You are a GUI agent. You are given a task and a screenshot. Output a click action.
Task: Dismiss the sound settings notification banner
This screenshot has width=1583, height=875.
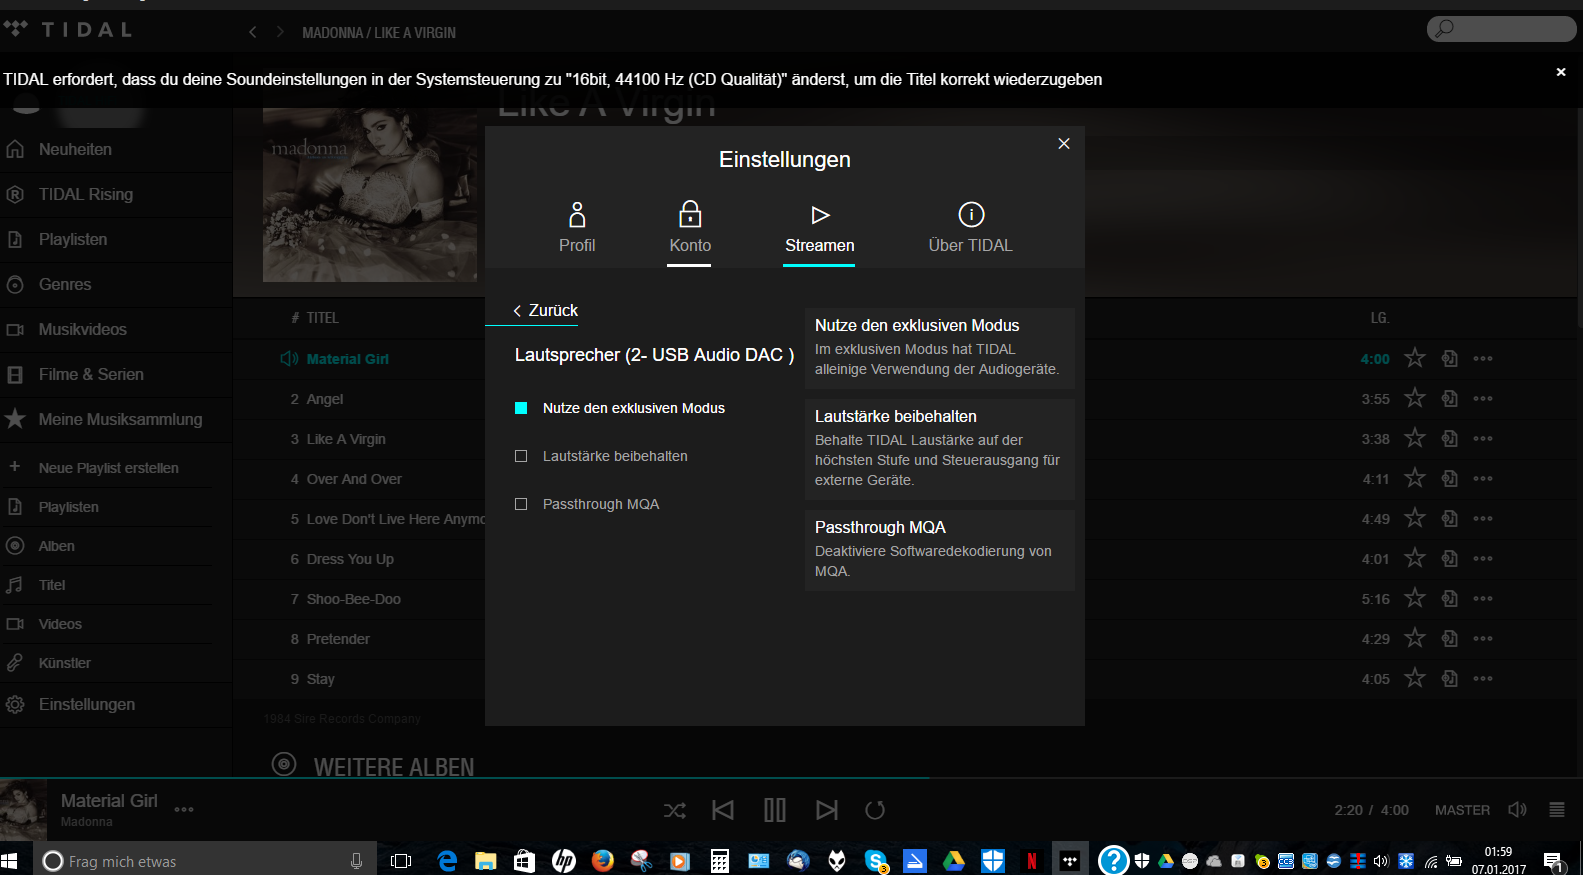point(1561,72)
